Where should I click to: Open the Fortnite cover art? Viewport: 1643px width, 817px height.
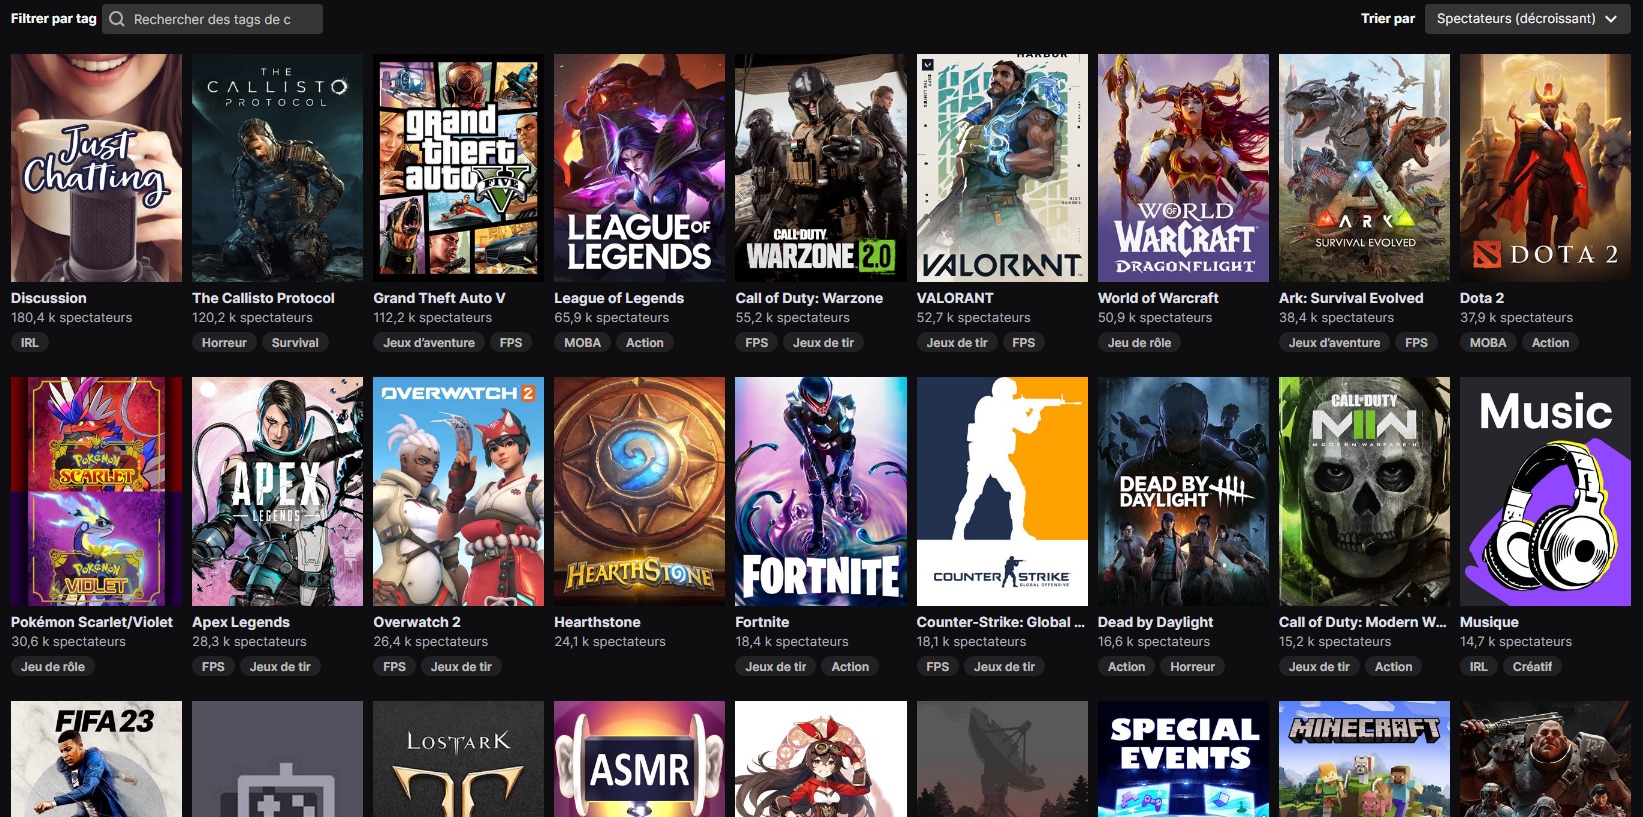click(821, 491)
